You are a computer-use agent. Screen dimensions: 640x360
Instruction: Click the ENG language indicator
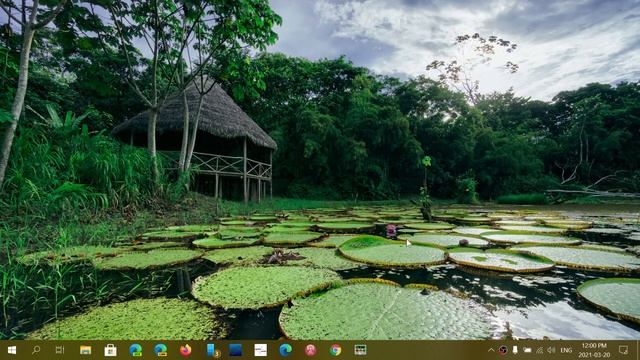566,350
